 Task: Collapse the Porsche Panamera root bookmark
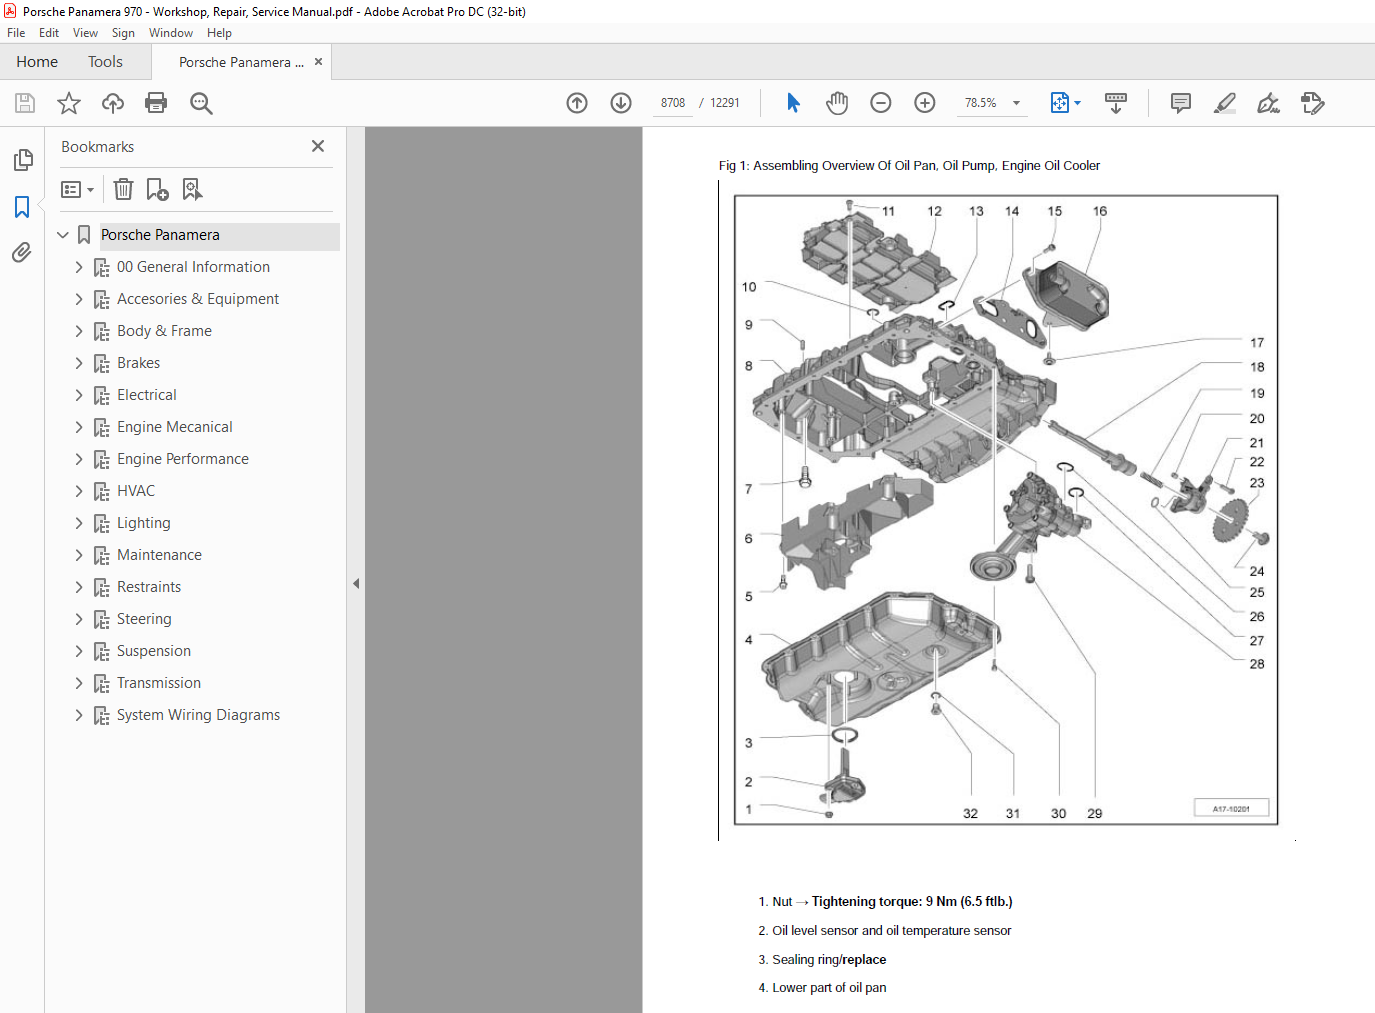(63, 235)
